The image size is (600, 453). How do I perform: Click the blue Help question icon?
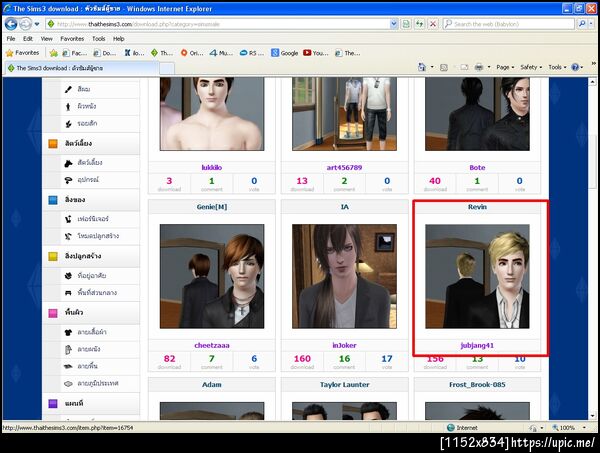point(575,67)
